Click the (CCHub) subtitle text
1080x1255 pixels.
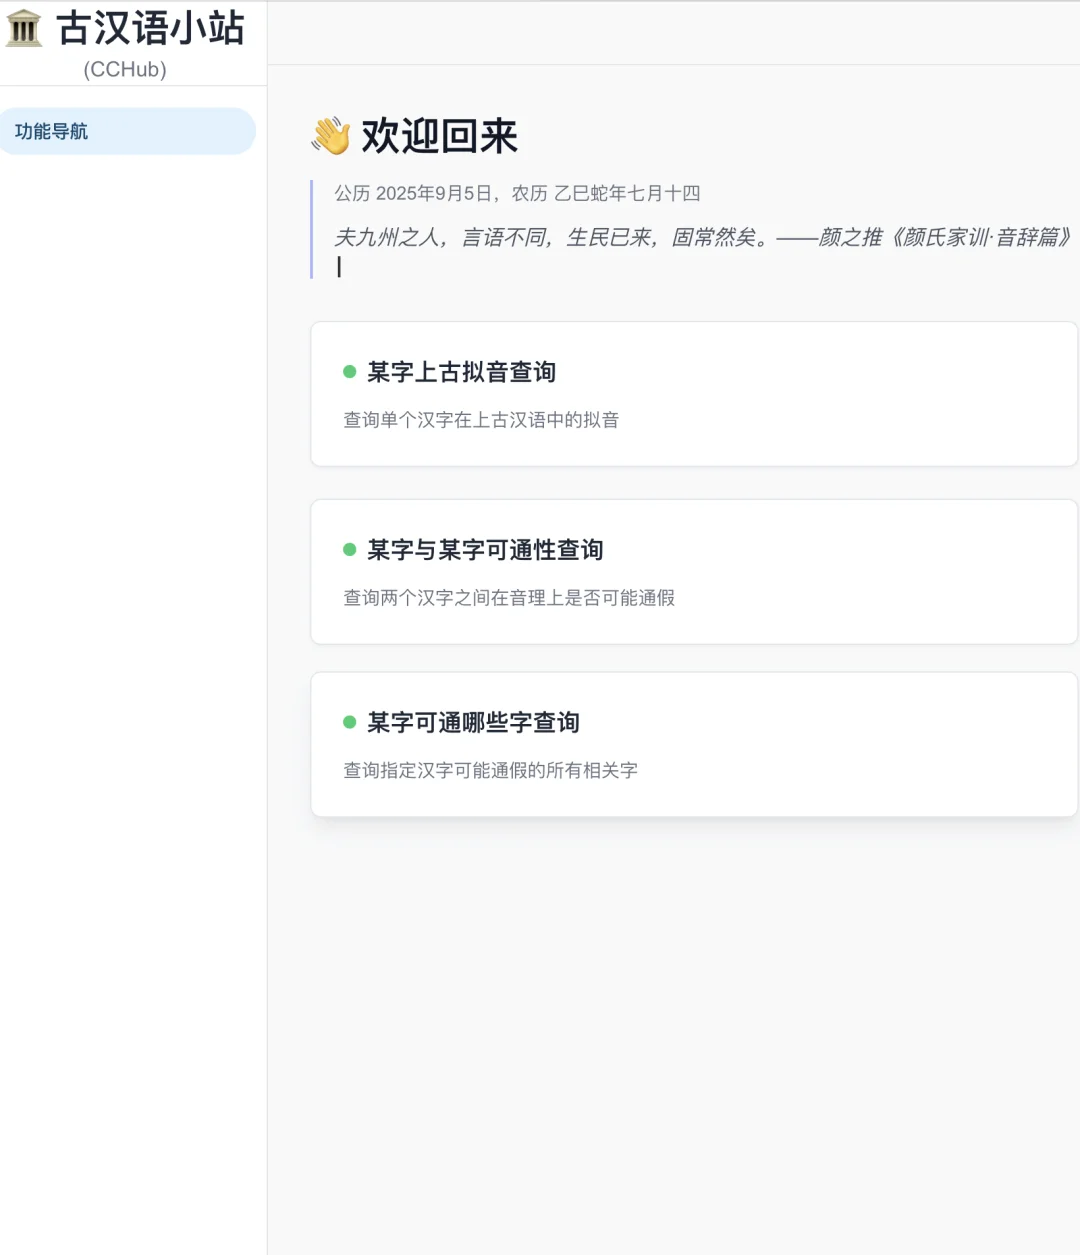(125, 69)
